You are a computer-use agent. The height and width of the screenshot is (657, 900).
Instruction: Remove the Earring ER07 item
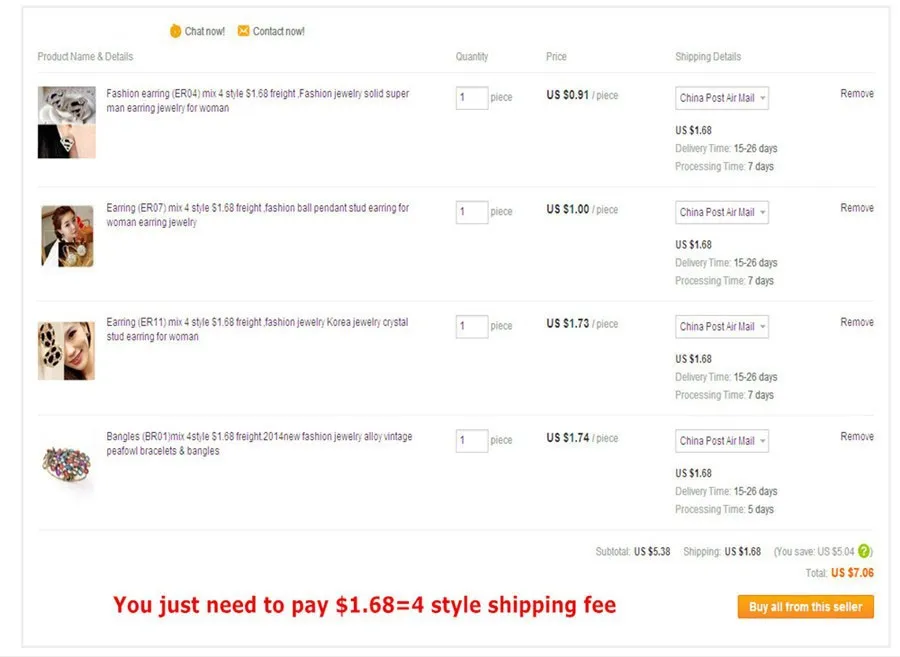tap(857, 208)
